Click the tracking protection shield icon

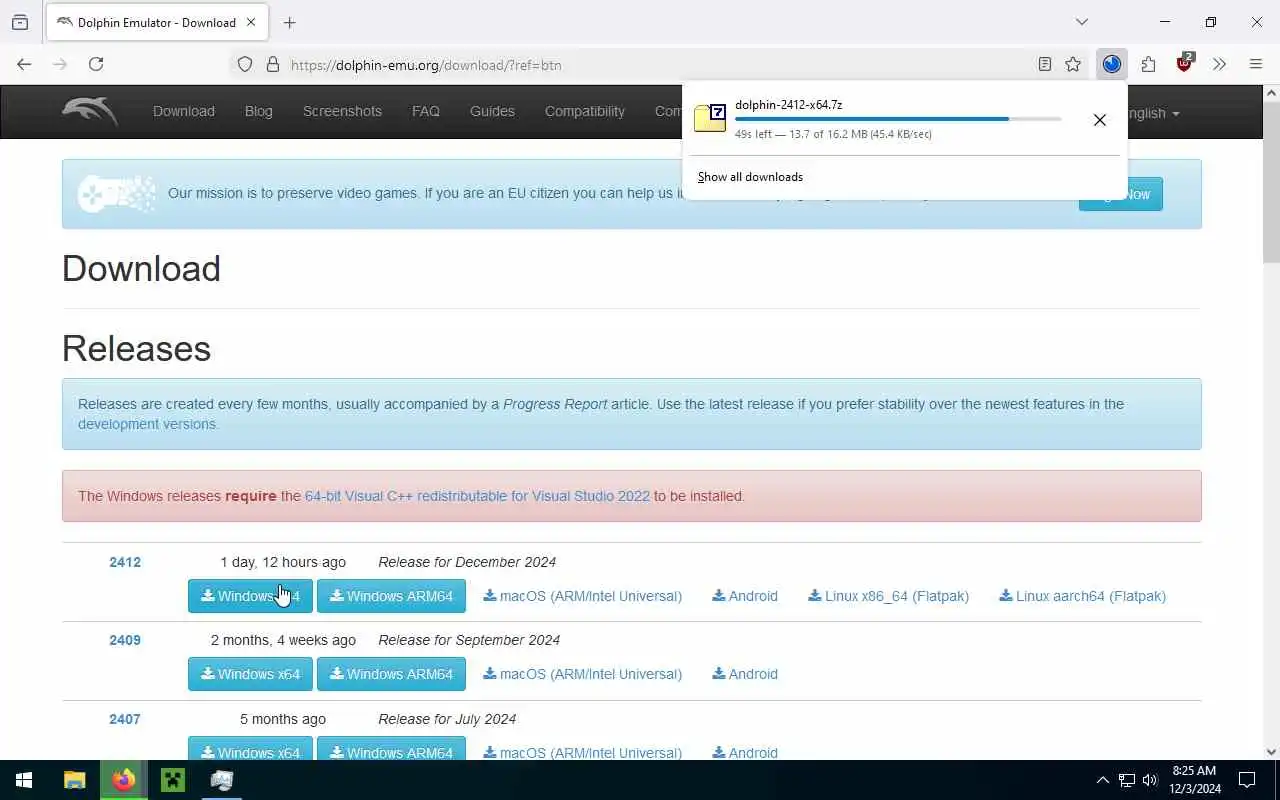245,64
